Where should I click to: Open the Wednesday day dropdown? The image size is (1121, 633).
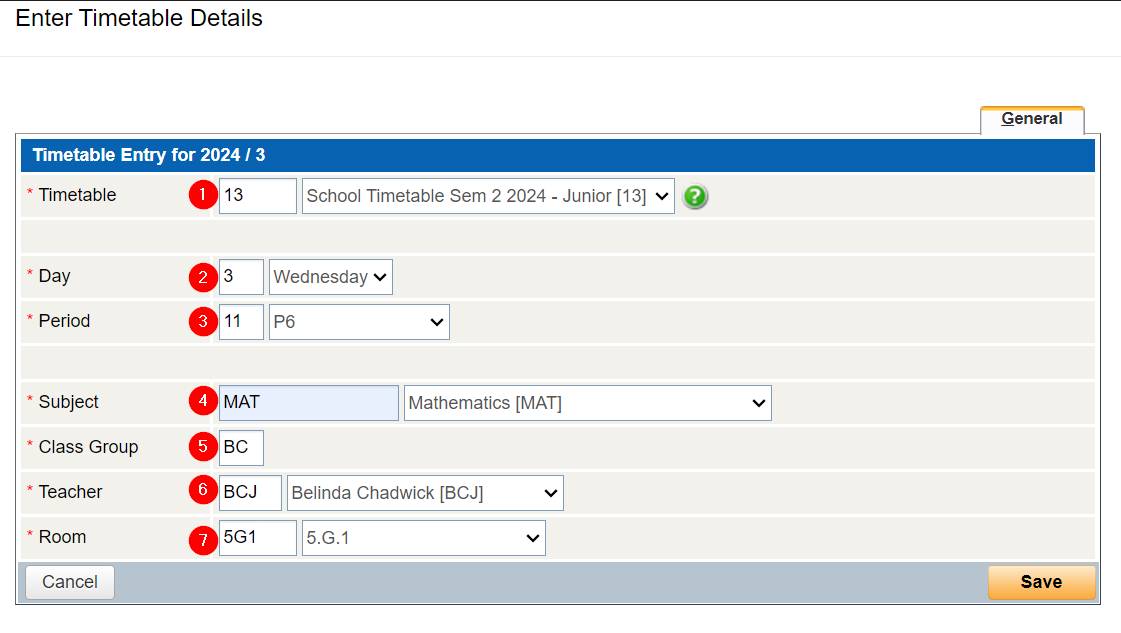(x=331, y=277)
